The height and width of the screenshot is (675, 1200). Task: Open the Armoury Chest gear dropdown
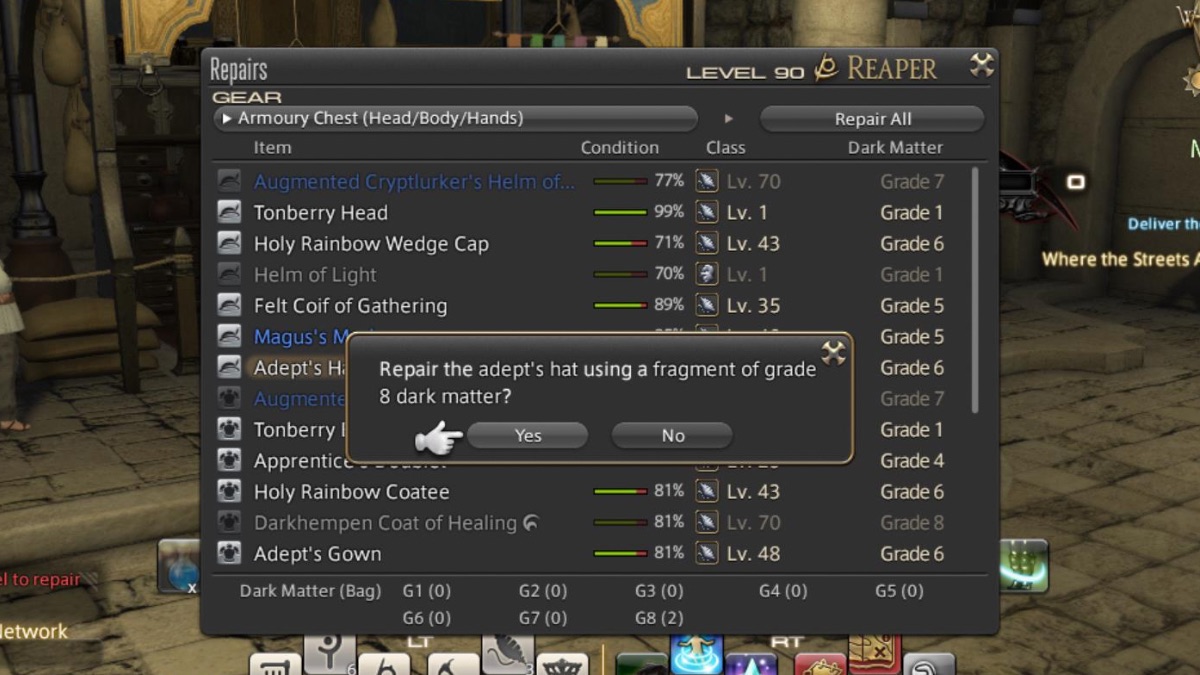(x=456, y=119)
